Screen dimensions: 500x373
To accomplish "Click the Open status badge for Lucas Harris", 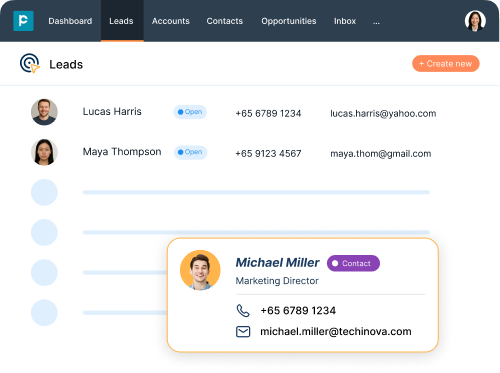I will click(190, 112).
